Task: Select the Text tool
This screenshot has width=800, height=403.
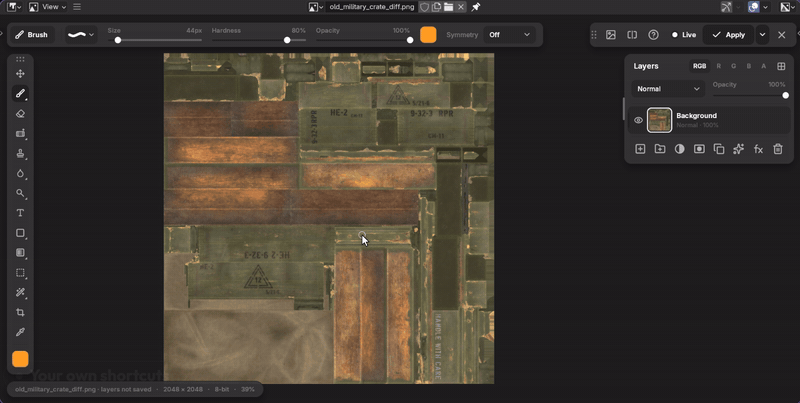Action: [20, 213]
